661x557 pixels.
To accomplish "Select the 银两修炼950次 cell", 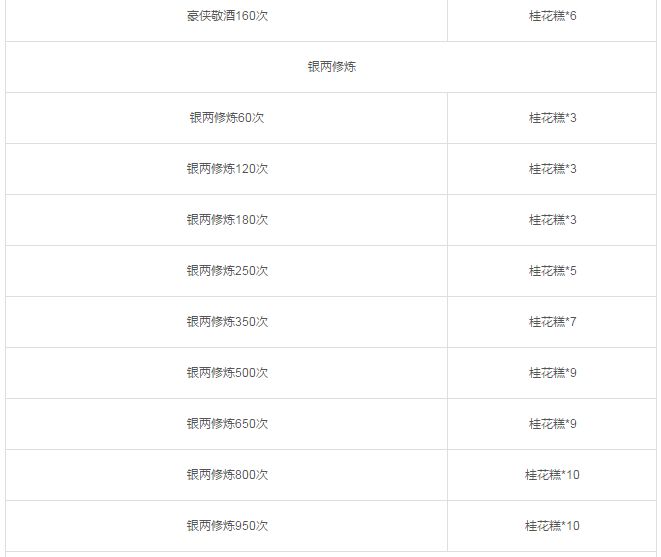I will click(227, 526).
